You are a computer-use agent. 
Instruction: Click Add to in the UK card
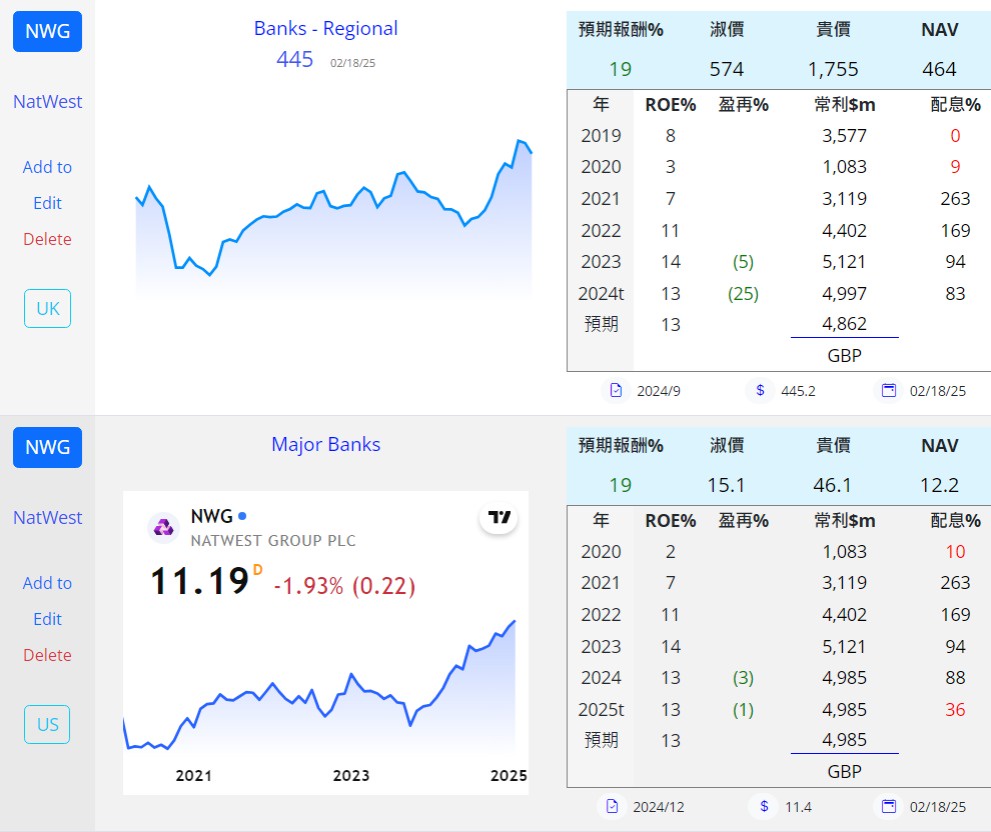tap(47, 167)
